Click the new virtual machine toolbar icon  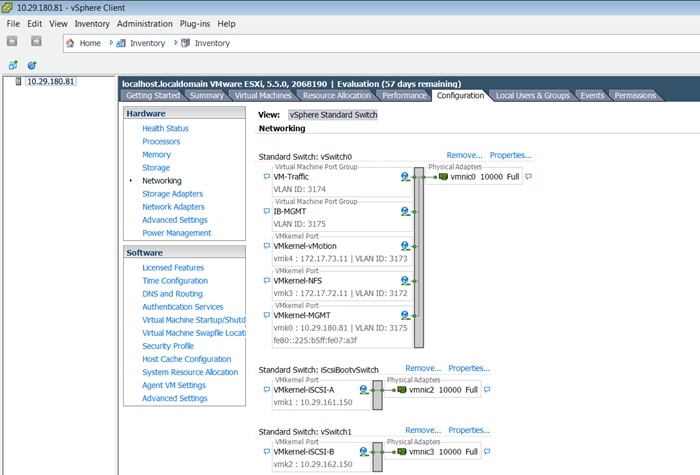click(13, 65)
